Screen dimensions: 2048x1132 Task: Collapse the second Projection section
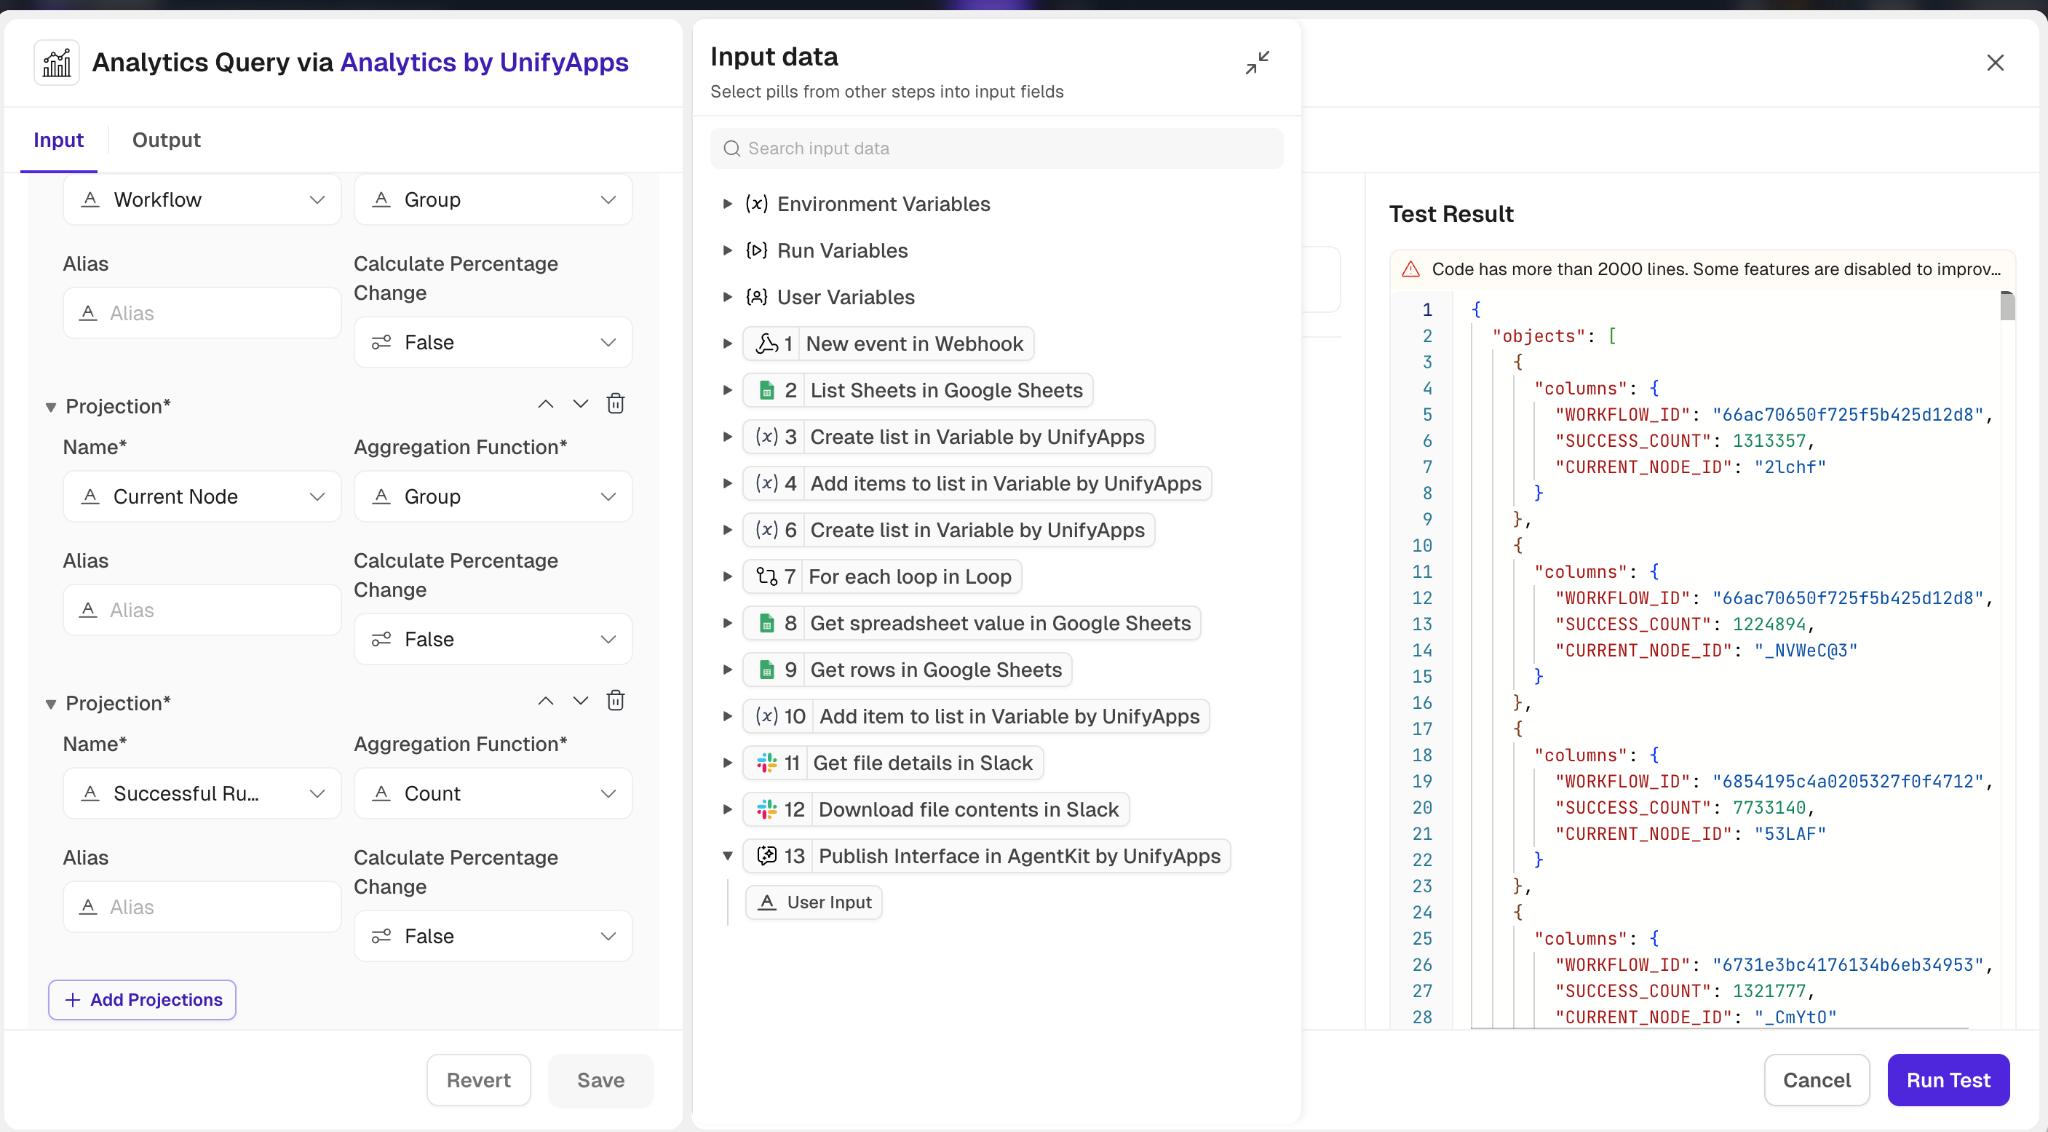point(51,704)
